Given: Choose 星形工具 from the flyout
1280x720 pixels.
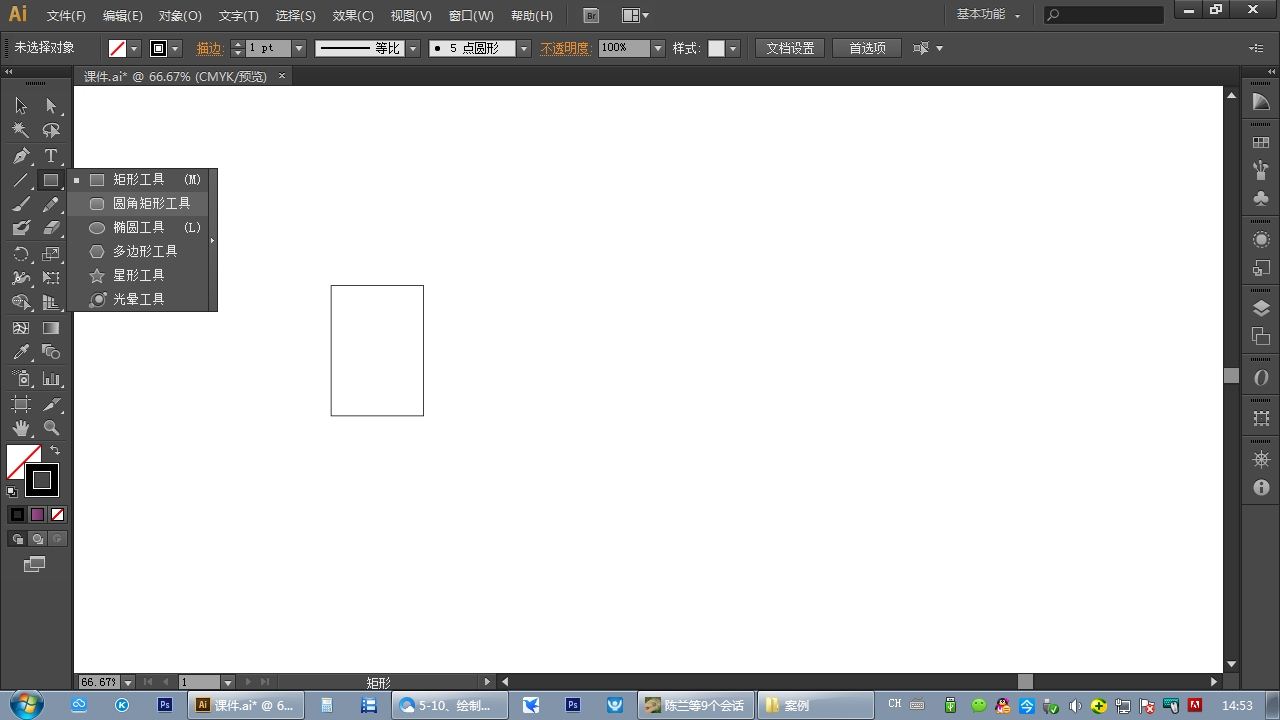Looking at the screenshot, I should (x=138, y=275).
